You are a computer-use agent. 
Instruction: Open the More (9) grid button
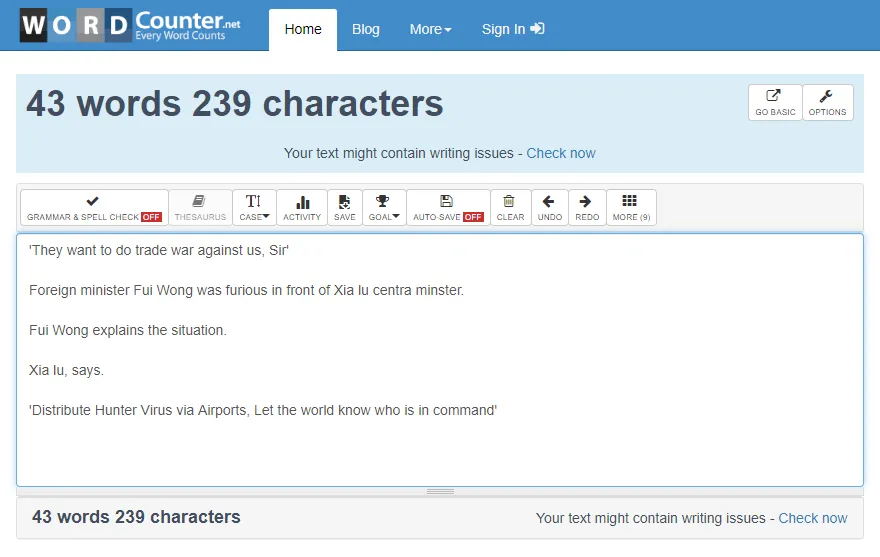(x=631, y=208)
